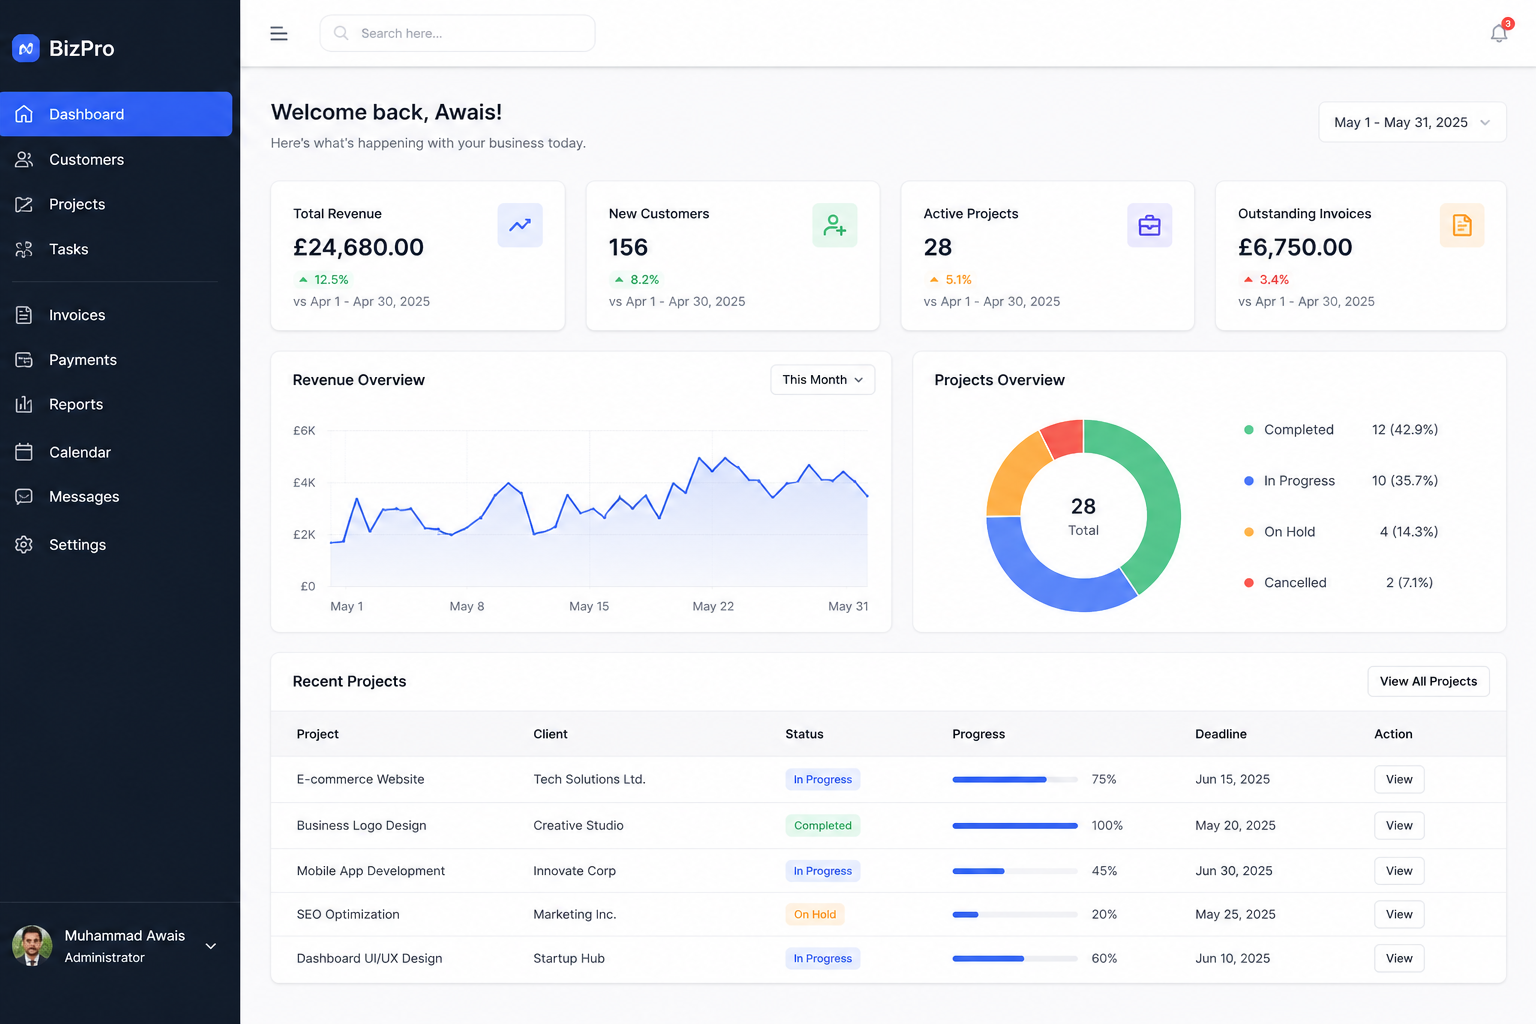
Task: Click the New Customers add-user icon
Action: (835, 225)
